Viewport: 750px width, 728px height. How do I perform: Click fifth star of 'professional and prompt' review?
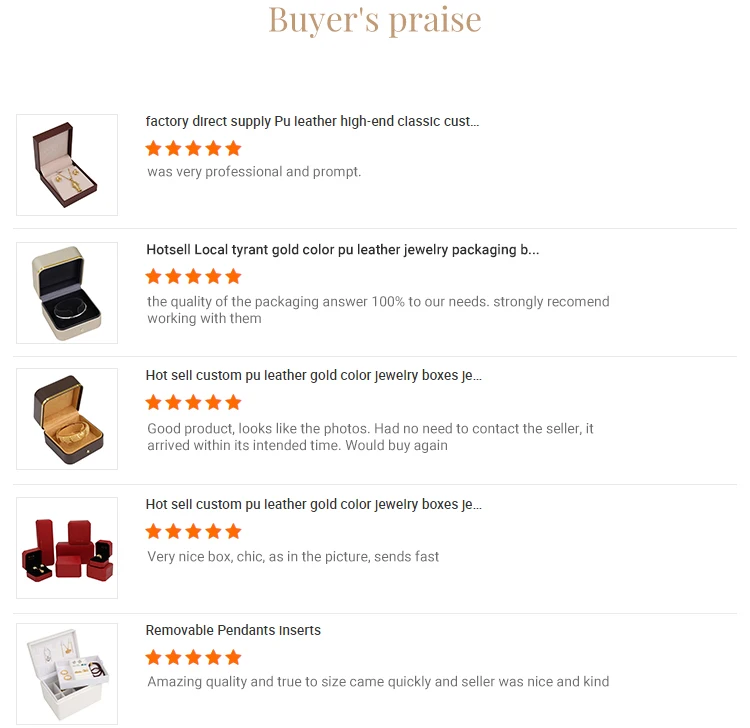tap(233, 148)
